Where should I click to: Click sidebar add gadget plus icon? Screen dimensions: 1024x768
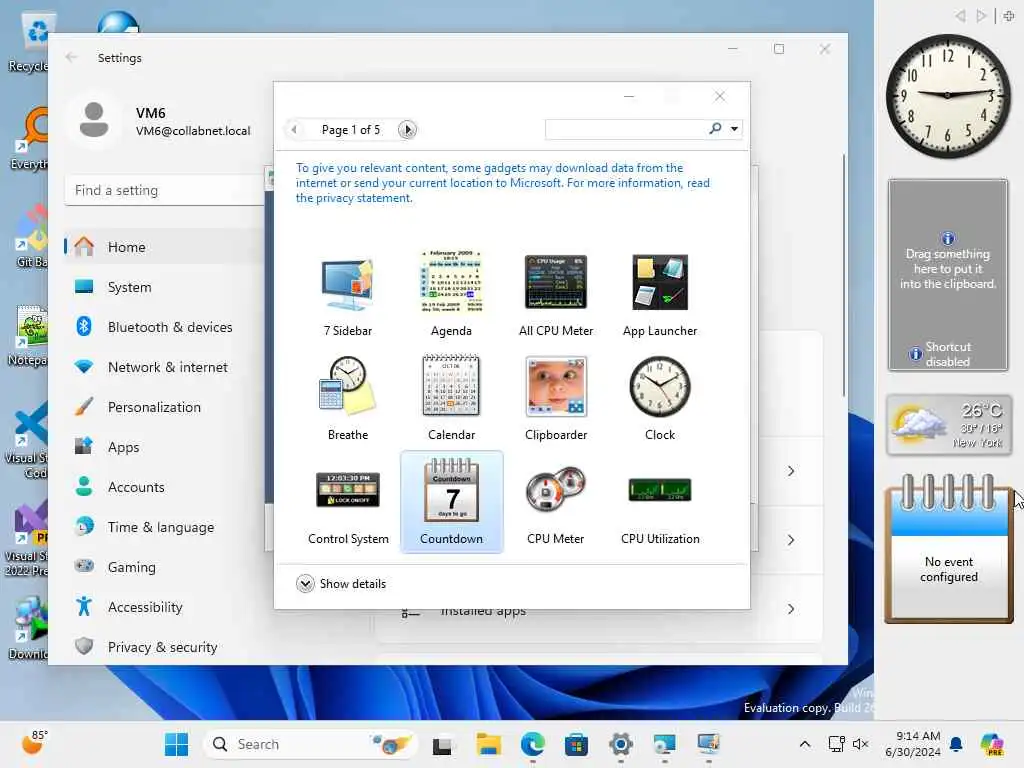click(x=1008, y=16)
